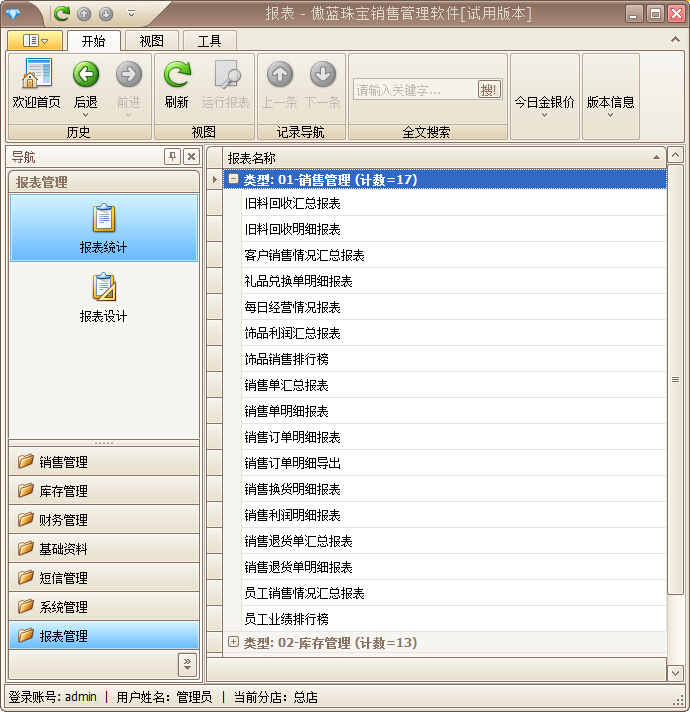Open the 今日金银价 dropdown
Viewport: 690px width, 712px height.
(544, 103)
